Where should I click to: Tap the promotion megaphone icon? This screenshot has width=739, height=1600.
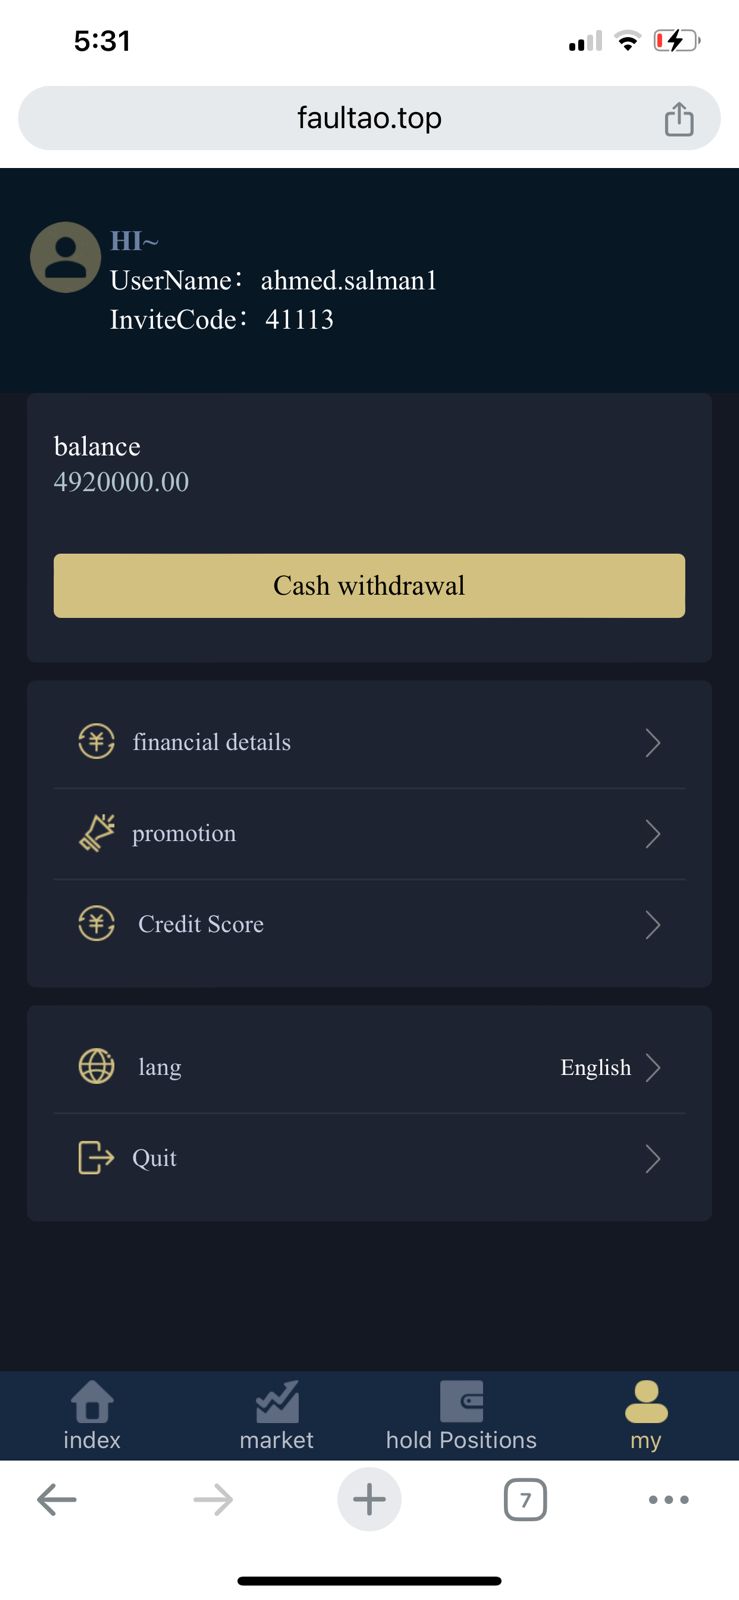(x=97, y=833)
